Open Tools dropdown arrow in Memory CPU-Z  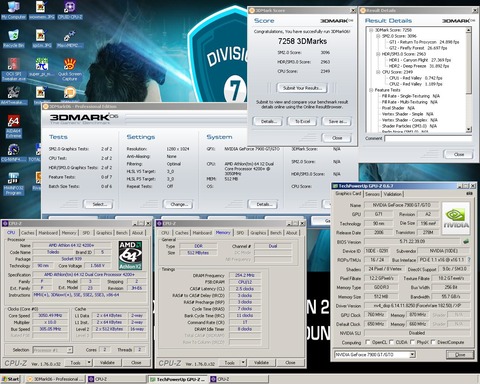coord(243,362)
